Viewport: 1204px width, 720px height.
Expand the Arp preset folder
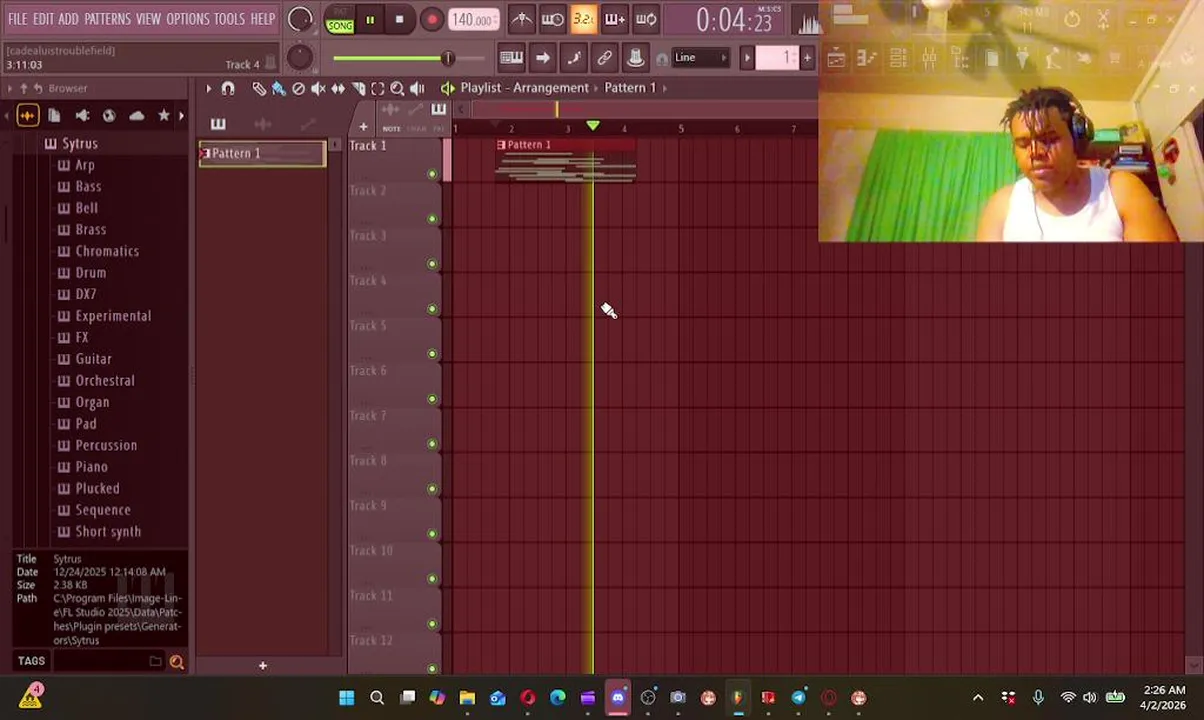(x=76, y=165)
